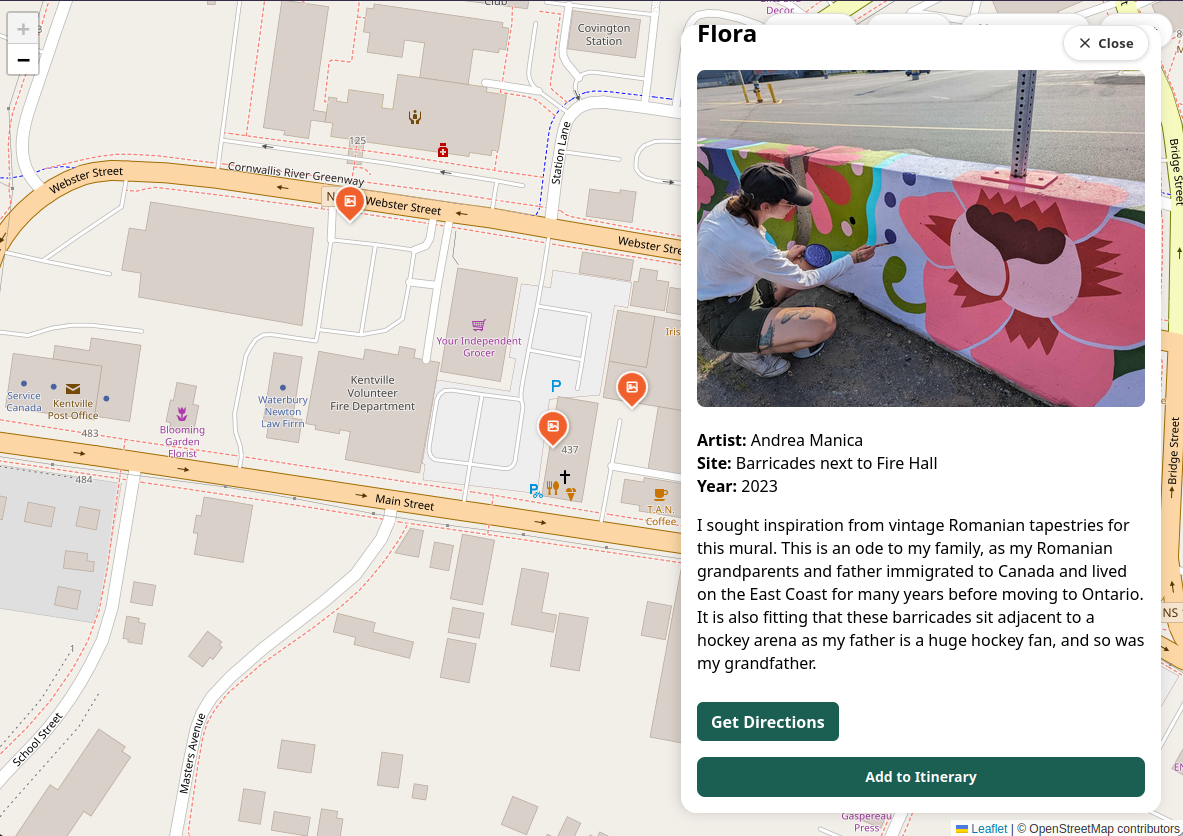The image size is (1183, 836).
Task: Open the Flora mural photo
Action: [x=920, y=238]
